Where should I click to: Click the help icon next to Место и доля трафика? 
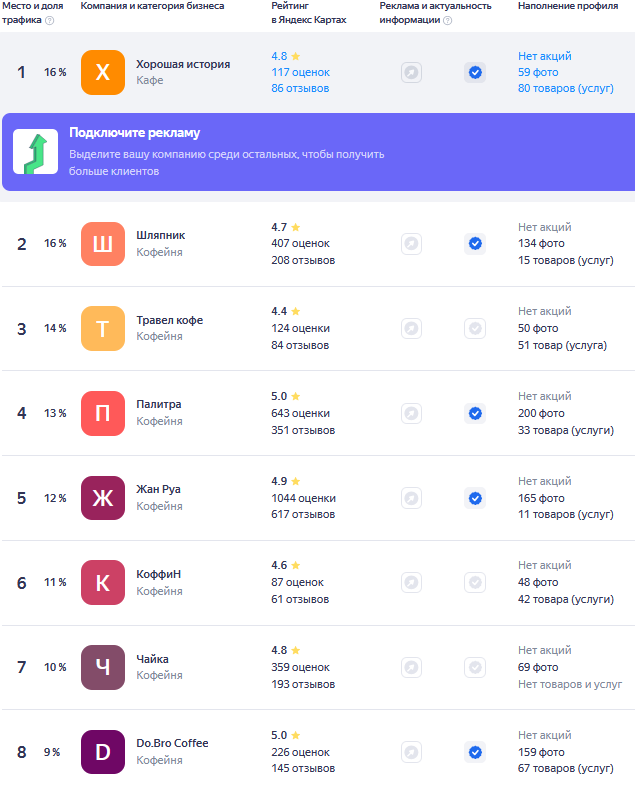coord(49,20)
